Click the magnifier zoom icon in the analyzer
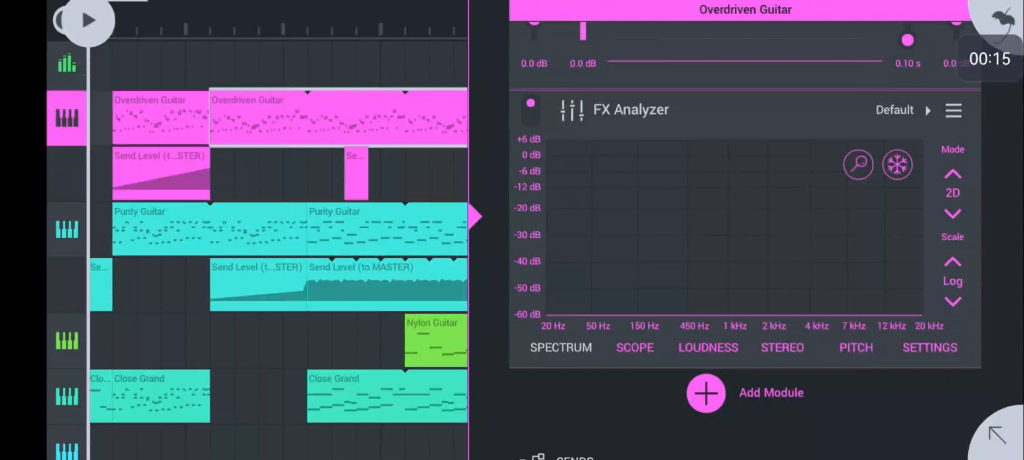This screenshot has width=1024, height=460. coord(858,165)
